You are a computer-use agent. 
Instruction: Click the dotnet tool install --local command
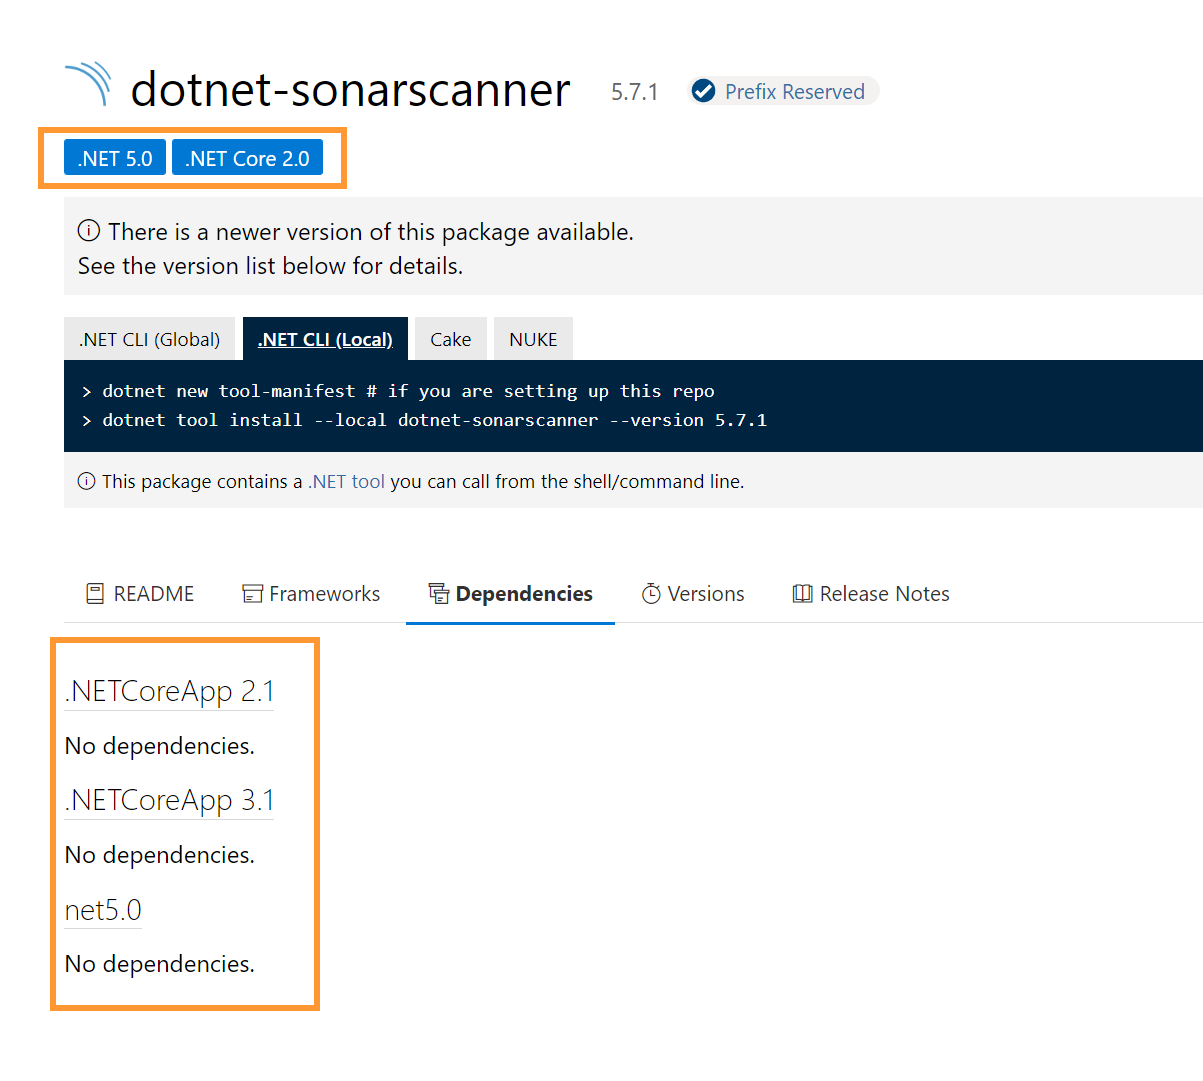click(434, 420)
